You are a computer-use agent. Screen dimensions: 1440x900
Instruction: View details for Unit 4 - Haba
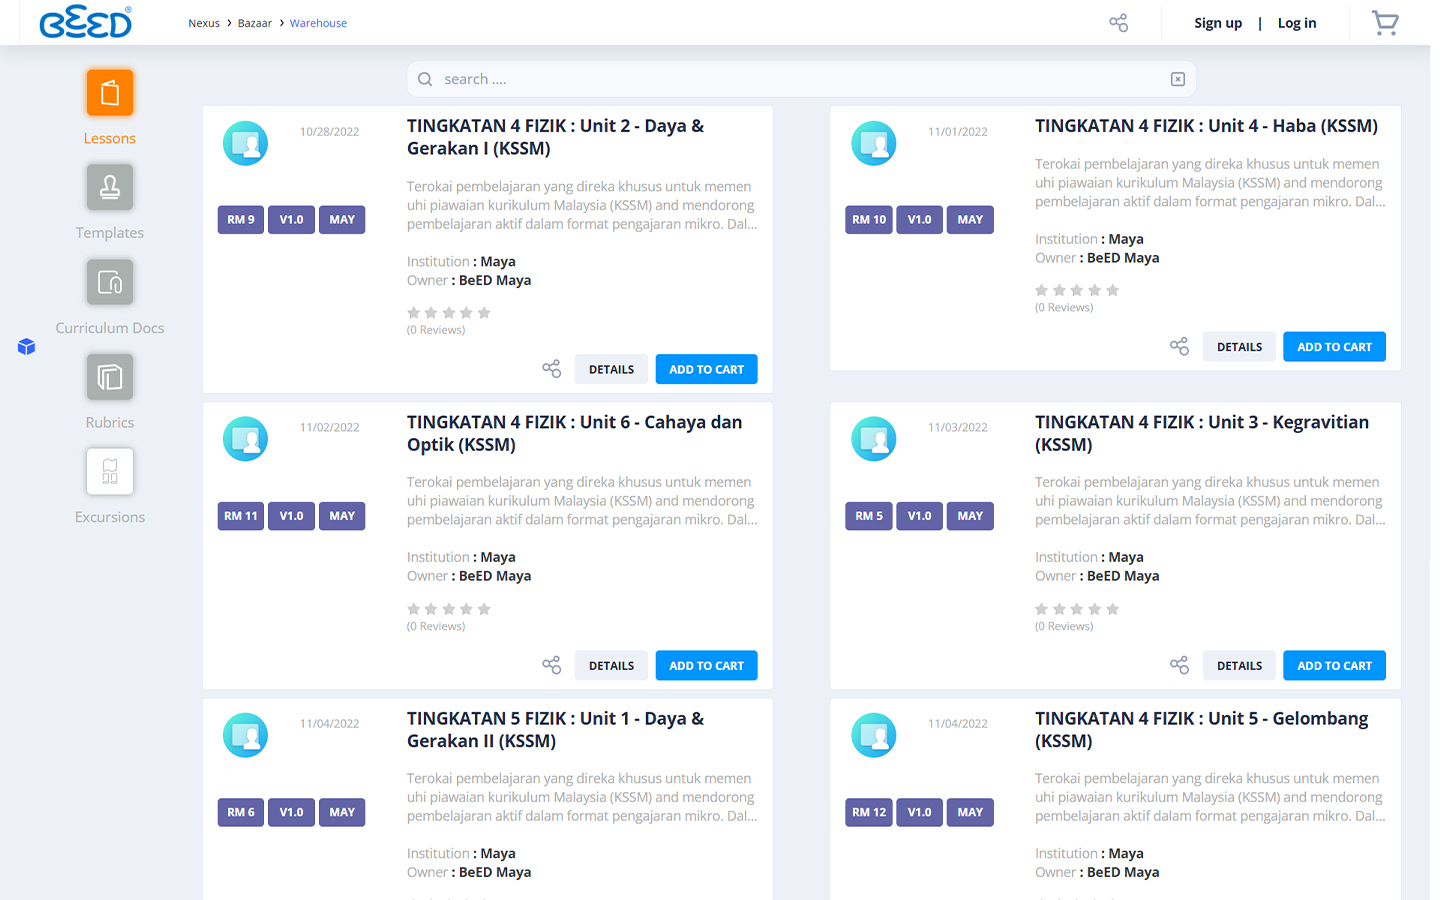tap(1239, 347)
